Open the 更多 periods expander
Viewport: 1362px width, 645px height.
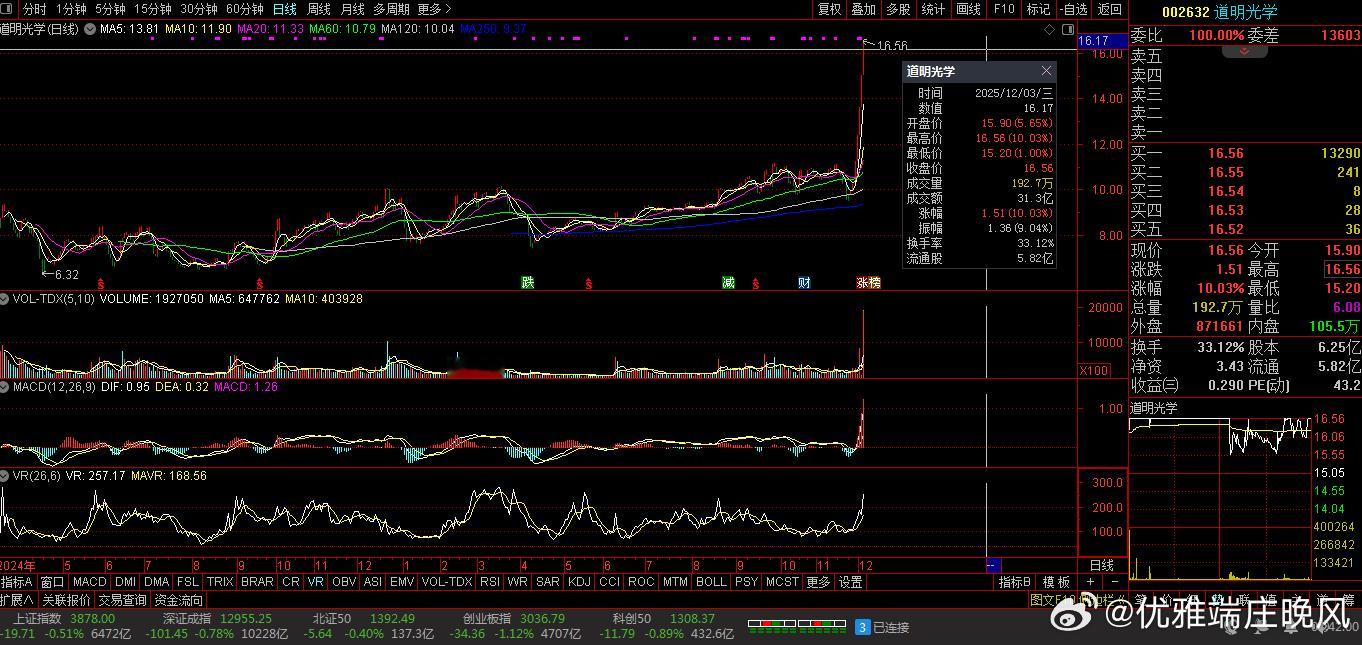tap(432, 9)
